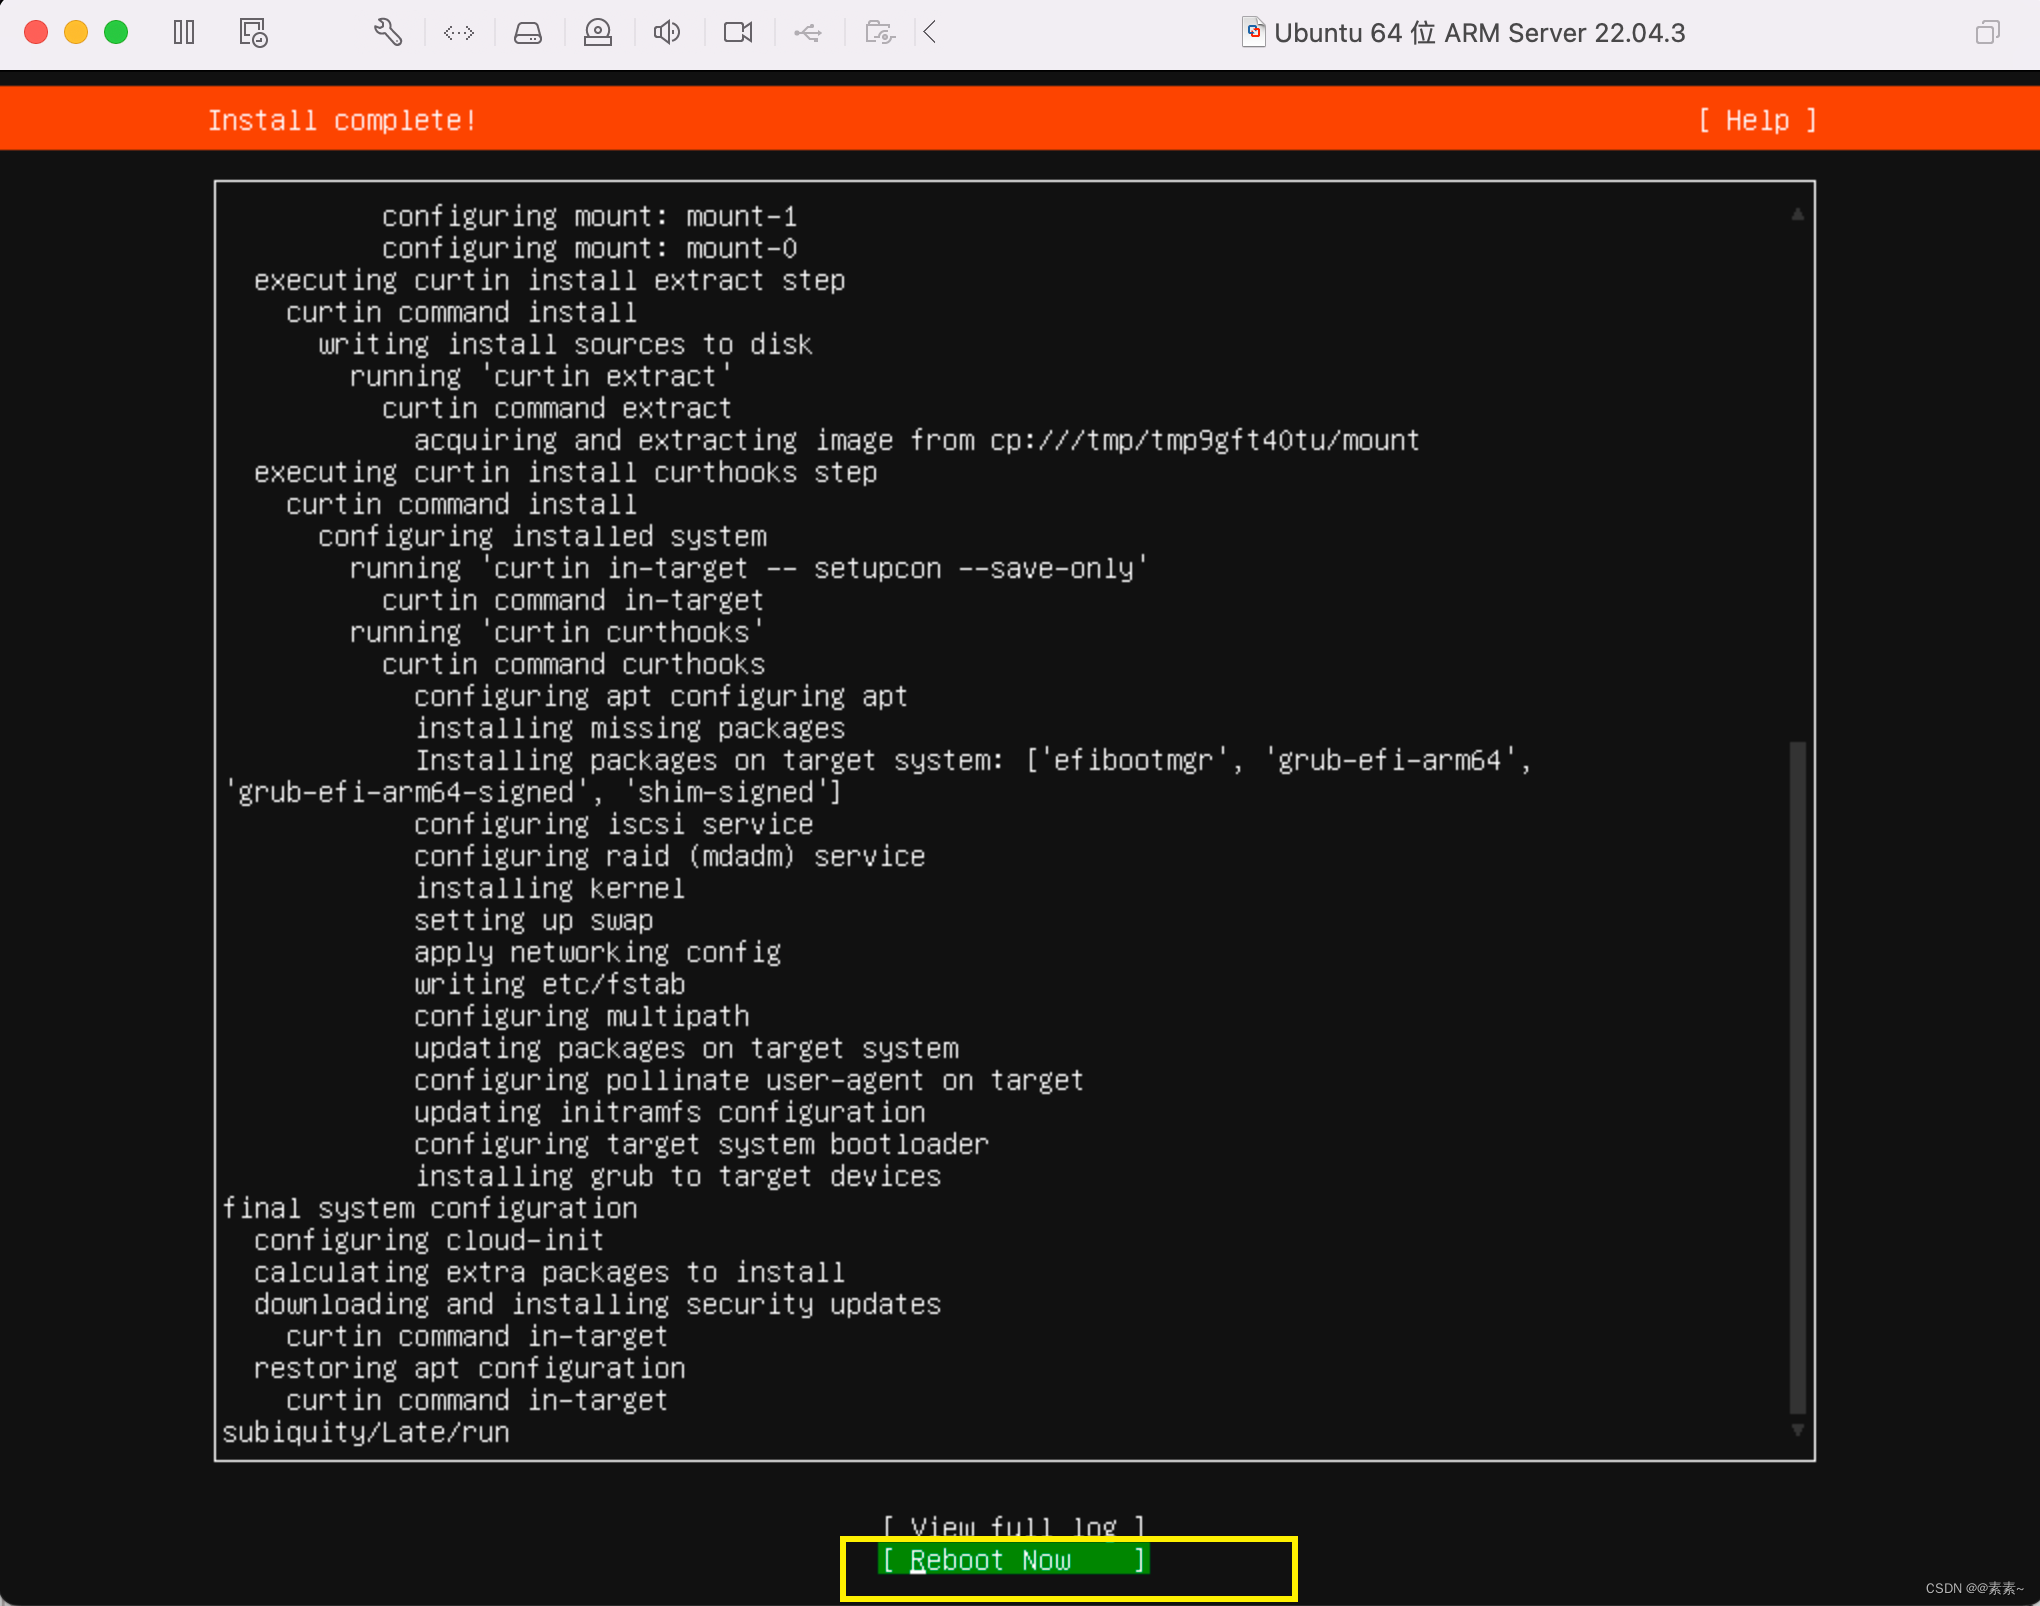
Task: Click the Reboot Now button
Action: (x=1013, y=1560)
